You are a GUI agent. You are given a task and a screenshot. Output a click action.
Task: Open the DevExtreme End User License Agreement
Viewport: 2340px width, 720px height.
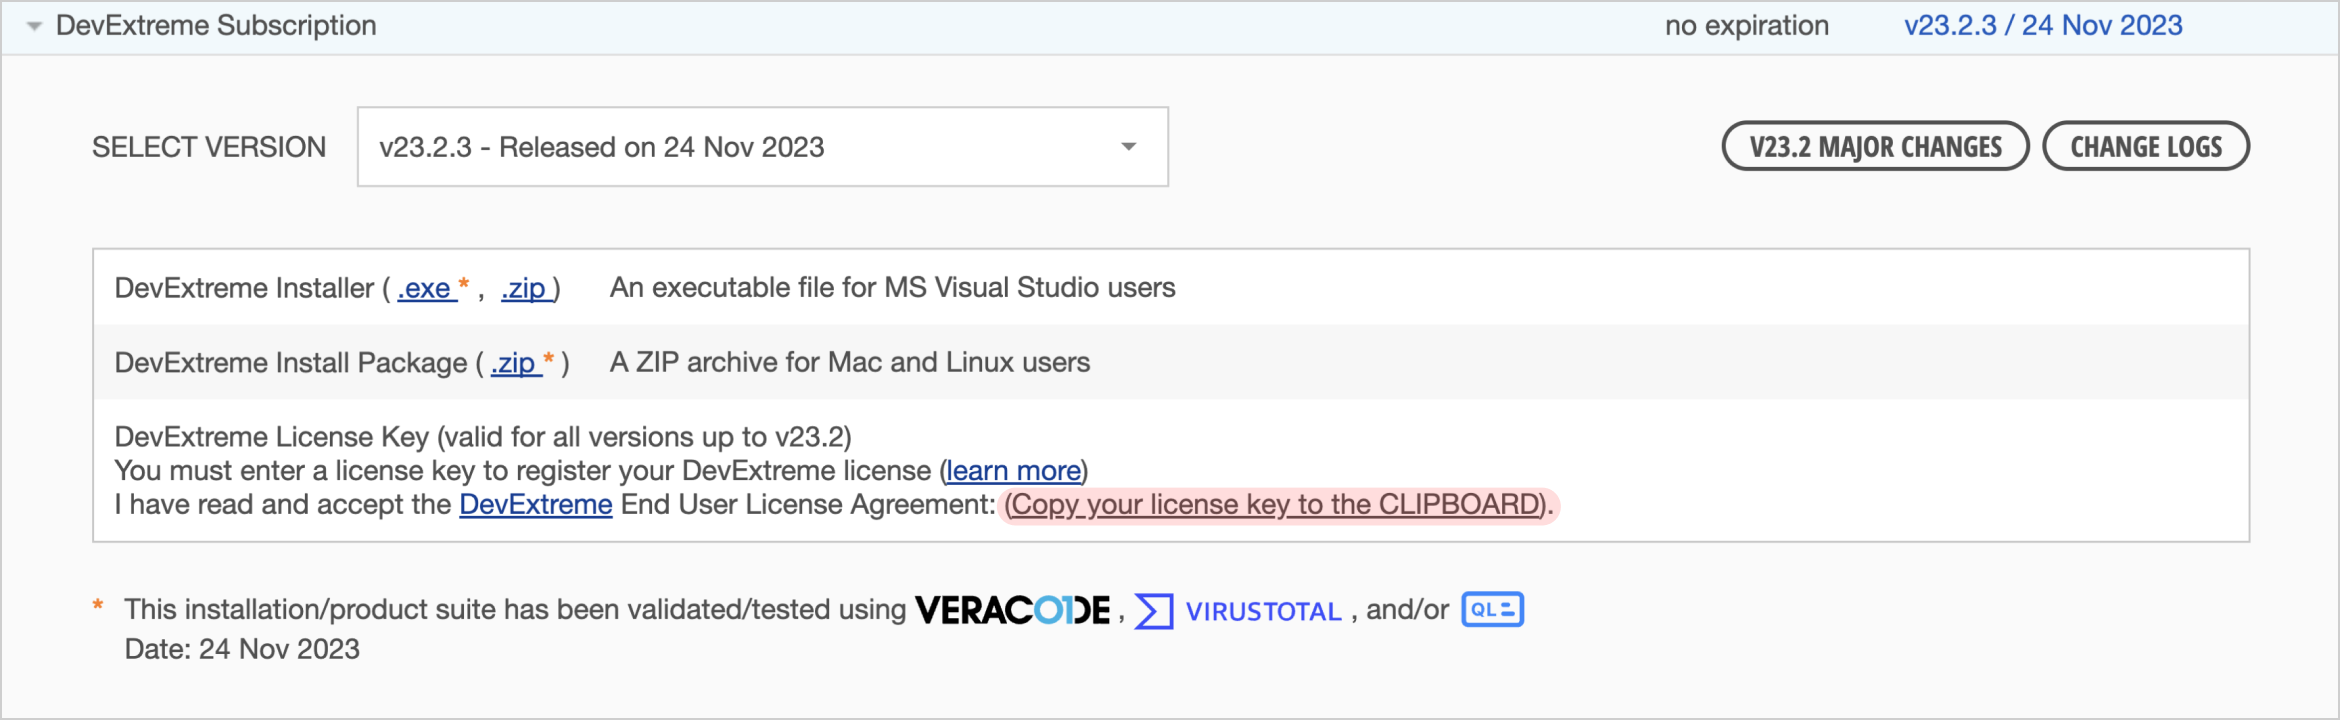pos(535,505)
